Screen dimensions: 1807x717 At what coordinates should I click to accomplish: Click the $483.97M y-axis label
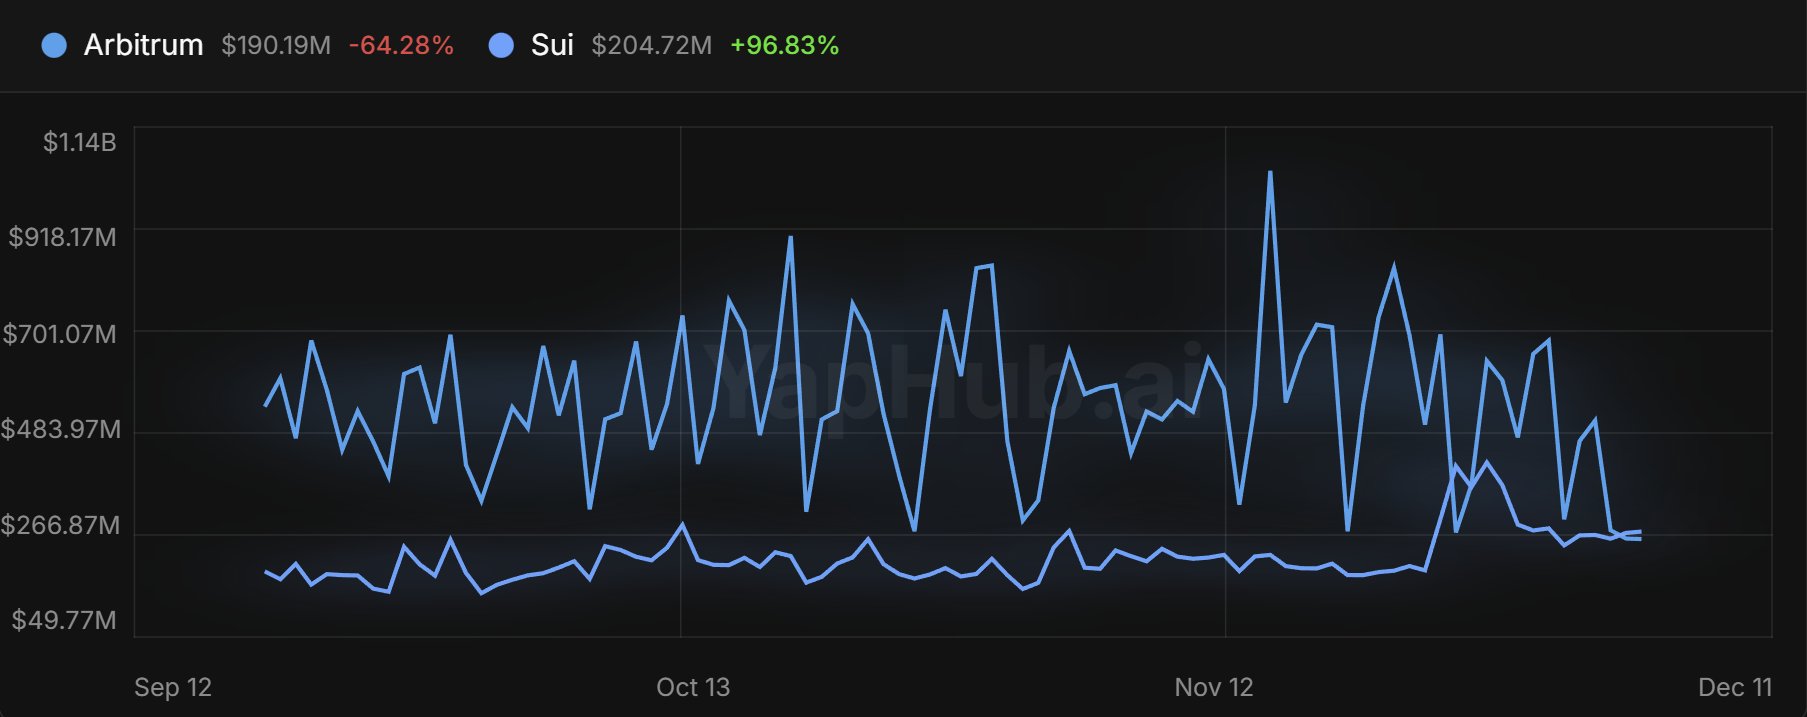click(60, 429)
